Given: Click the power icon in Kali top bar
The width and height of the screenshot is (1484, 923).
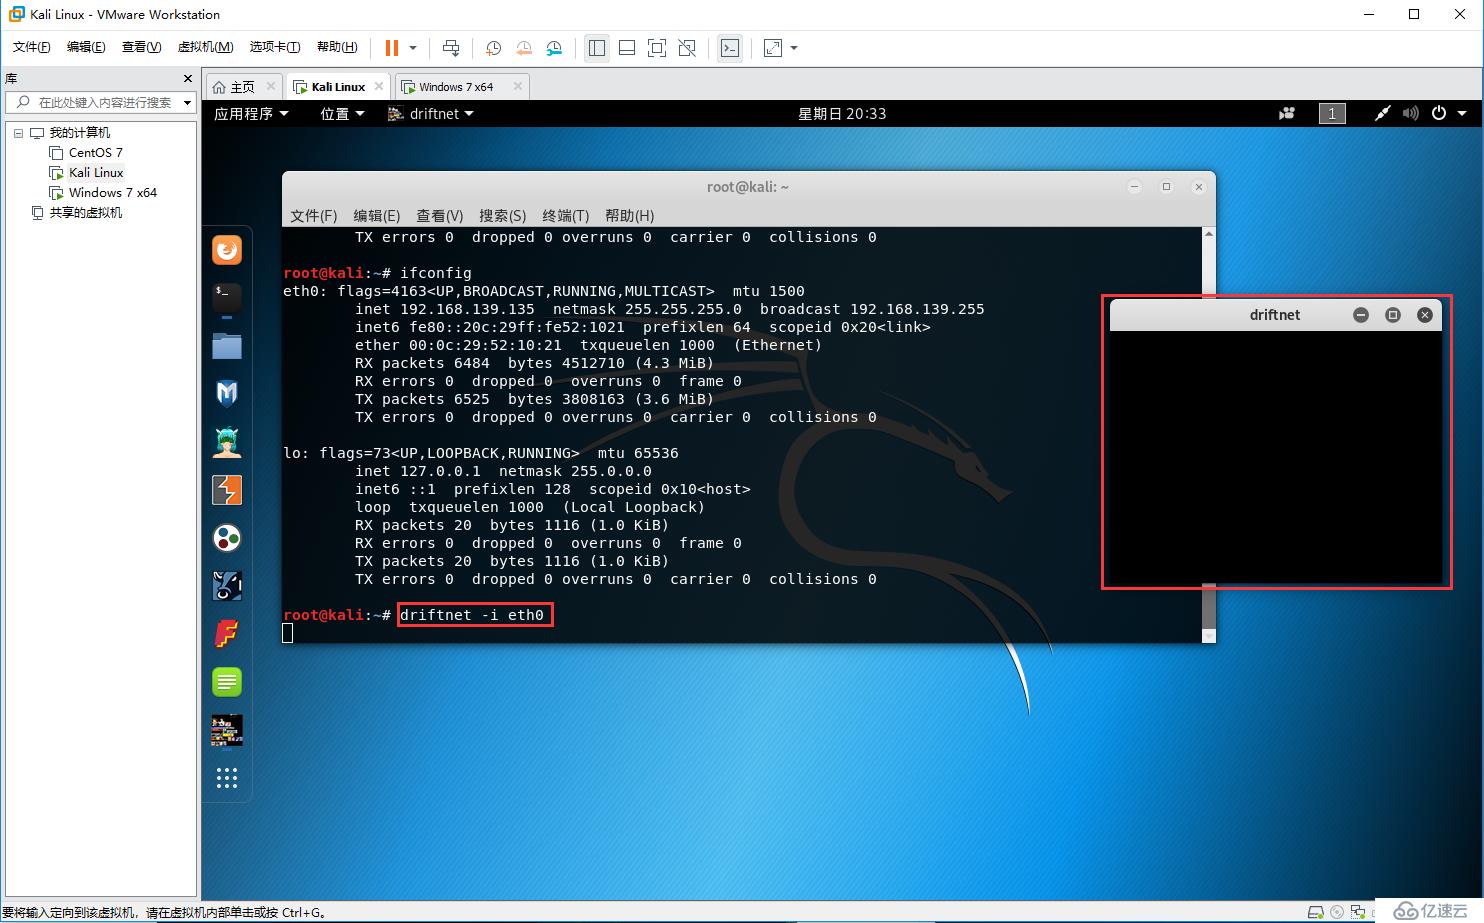Looking at the screenshot, I should pyautogui.click(x=1439, y=113).
